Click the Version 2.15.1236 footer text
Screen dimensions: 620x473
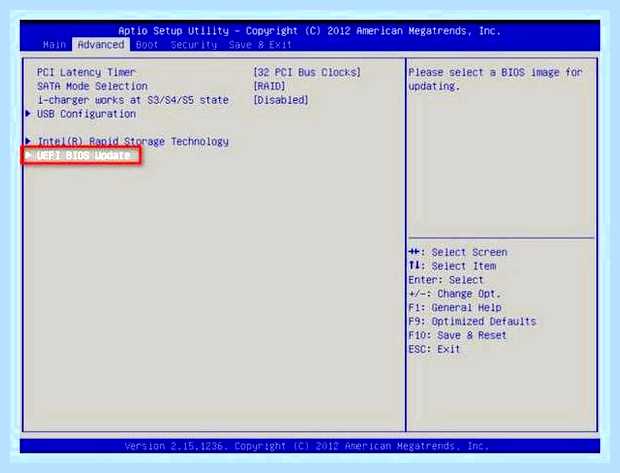pyautogui.click(x=306, y=446)
